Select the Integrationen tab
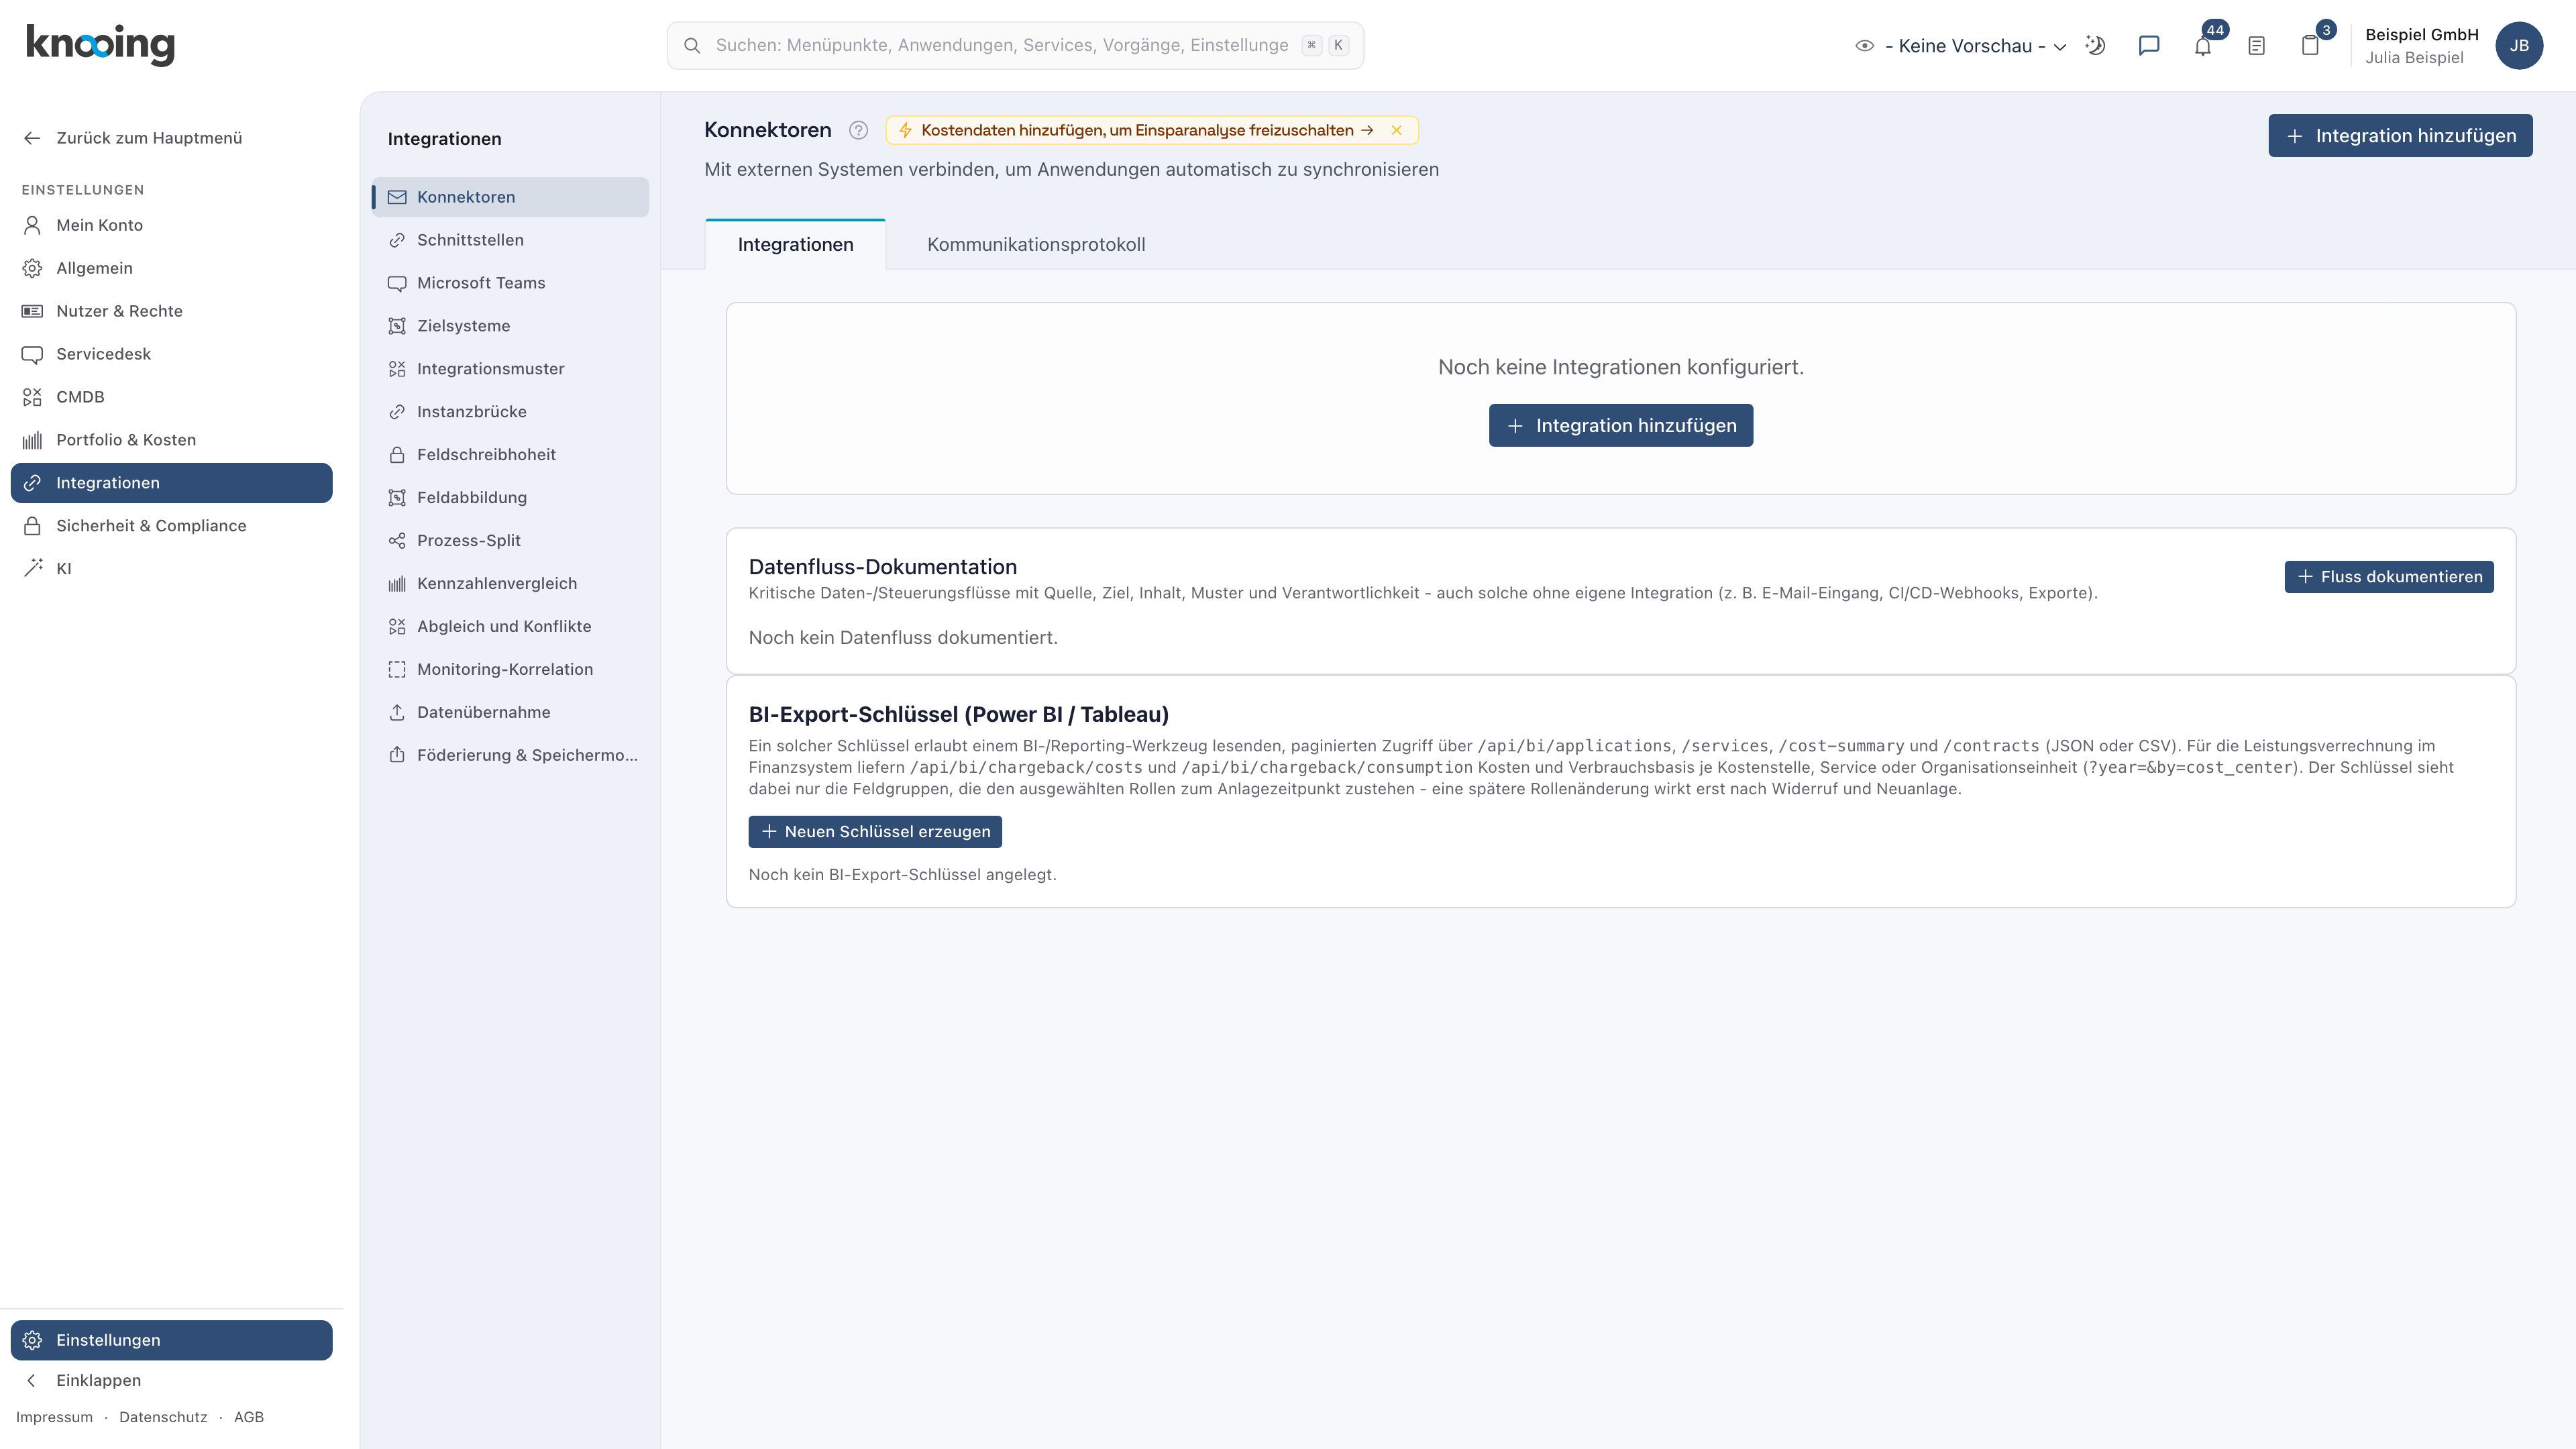Viewport: 2576px width, 1449px height. click(x=795, y=244)
